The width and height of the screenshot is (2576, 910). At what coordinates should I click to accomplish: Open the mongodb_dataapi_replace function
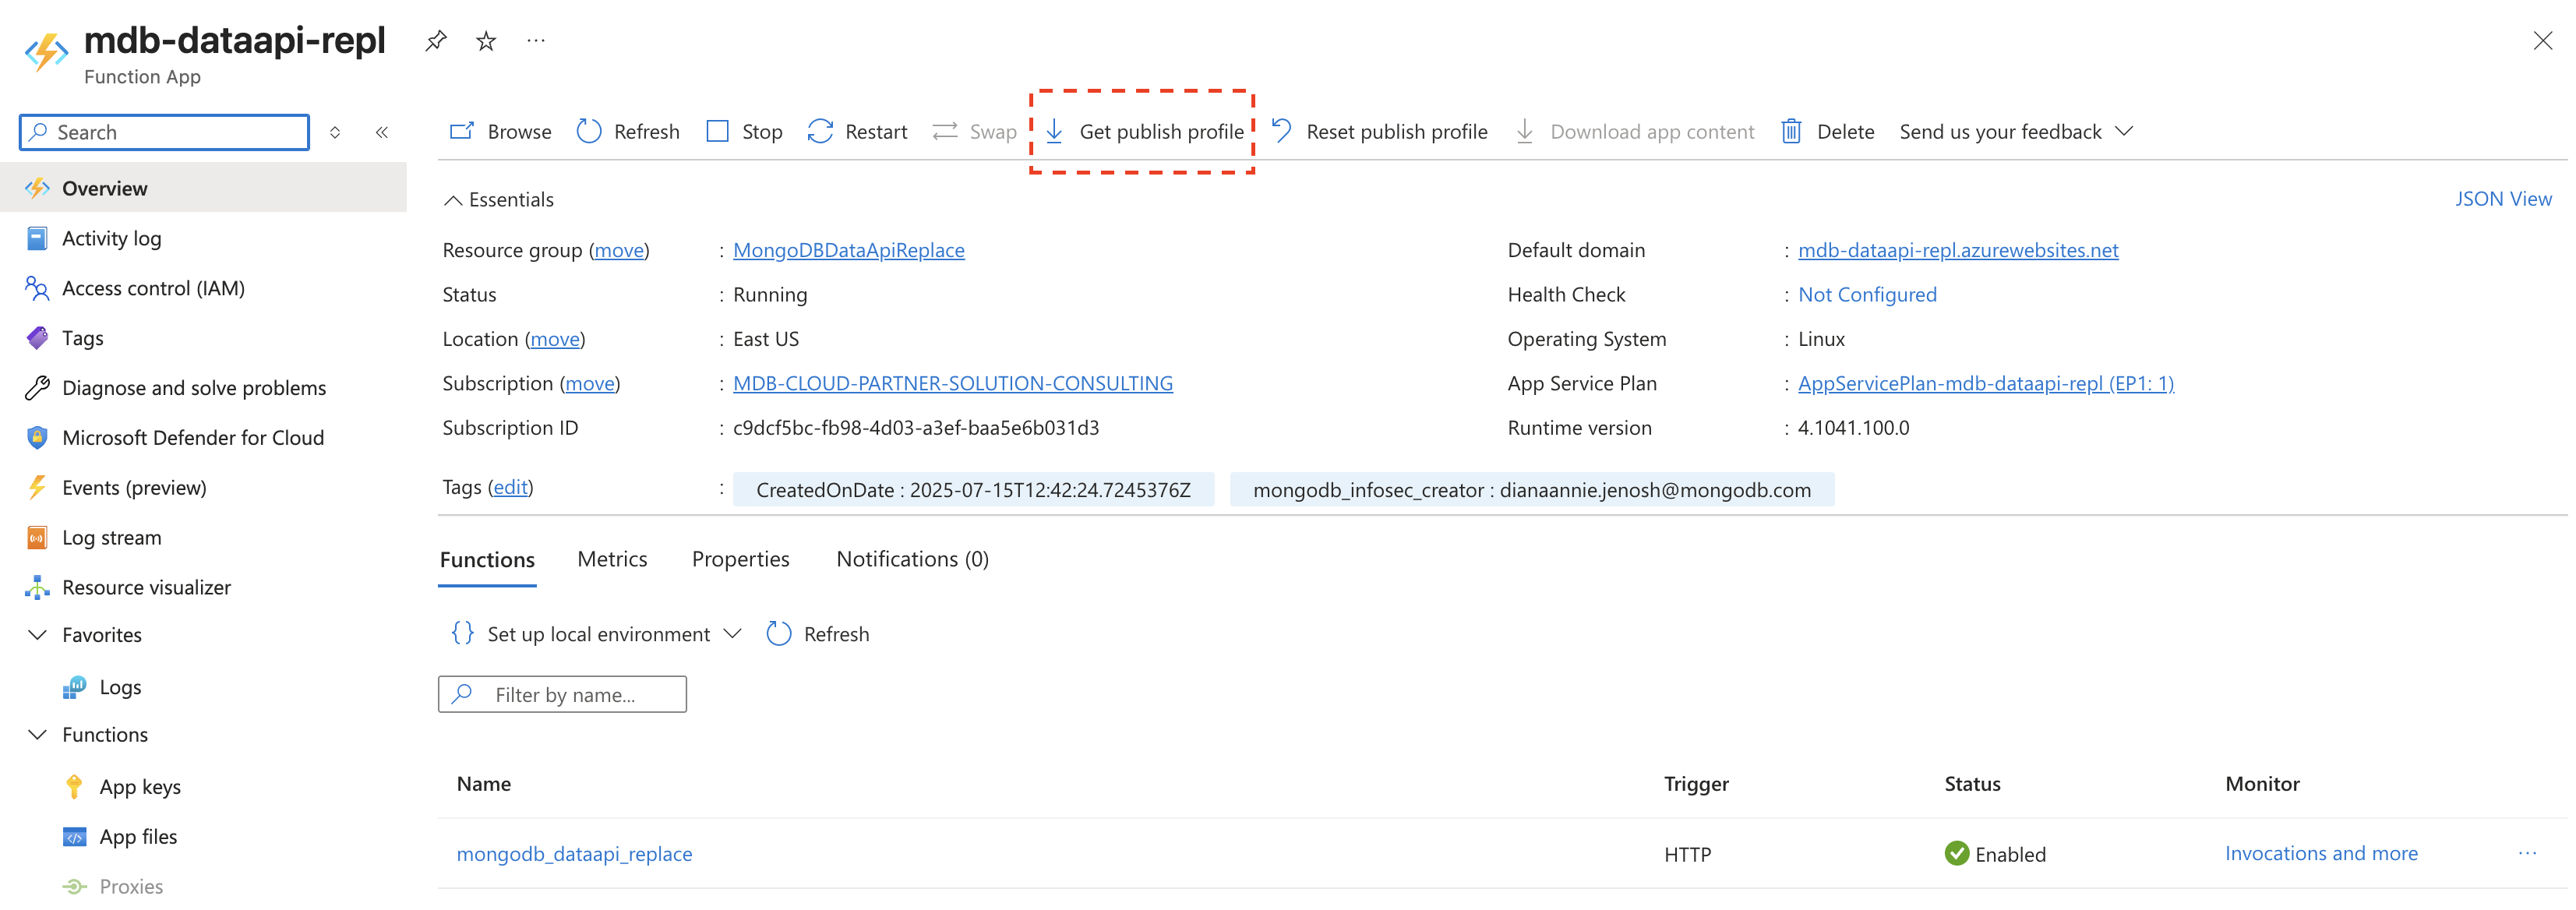pos(575,854)
